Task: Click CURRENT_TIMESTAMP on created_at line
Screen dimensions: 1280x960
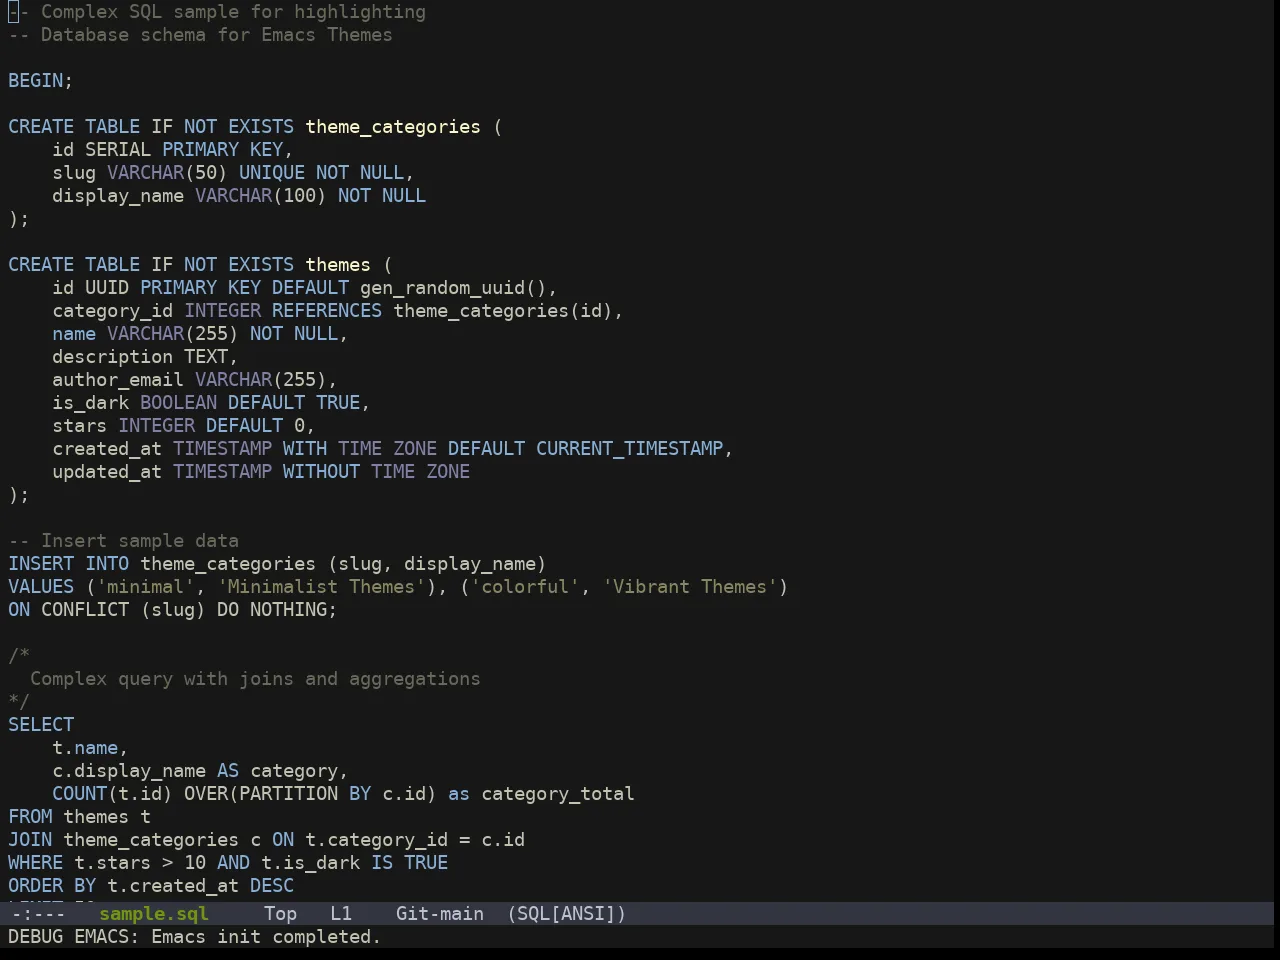Action: tap(630, 449)
